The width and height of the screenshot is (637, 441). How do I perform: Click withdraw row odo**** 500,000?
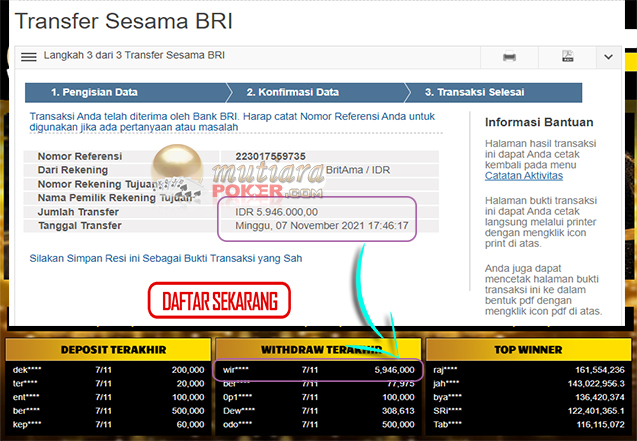click(x=318, y=424)
